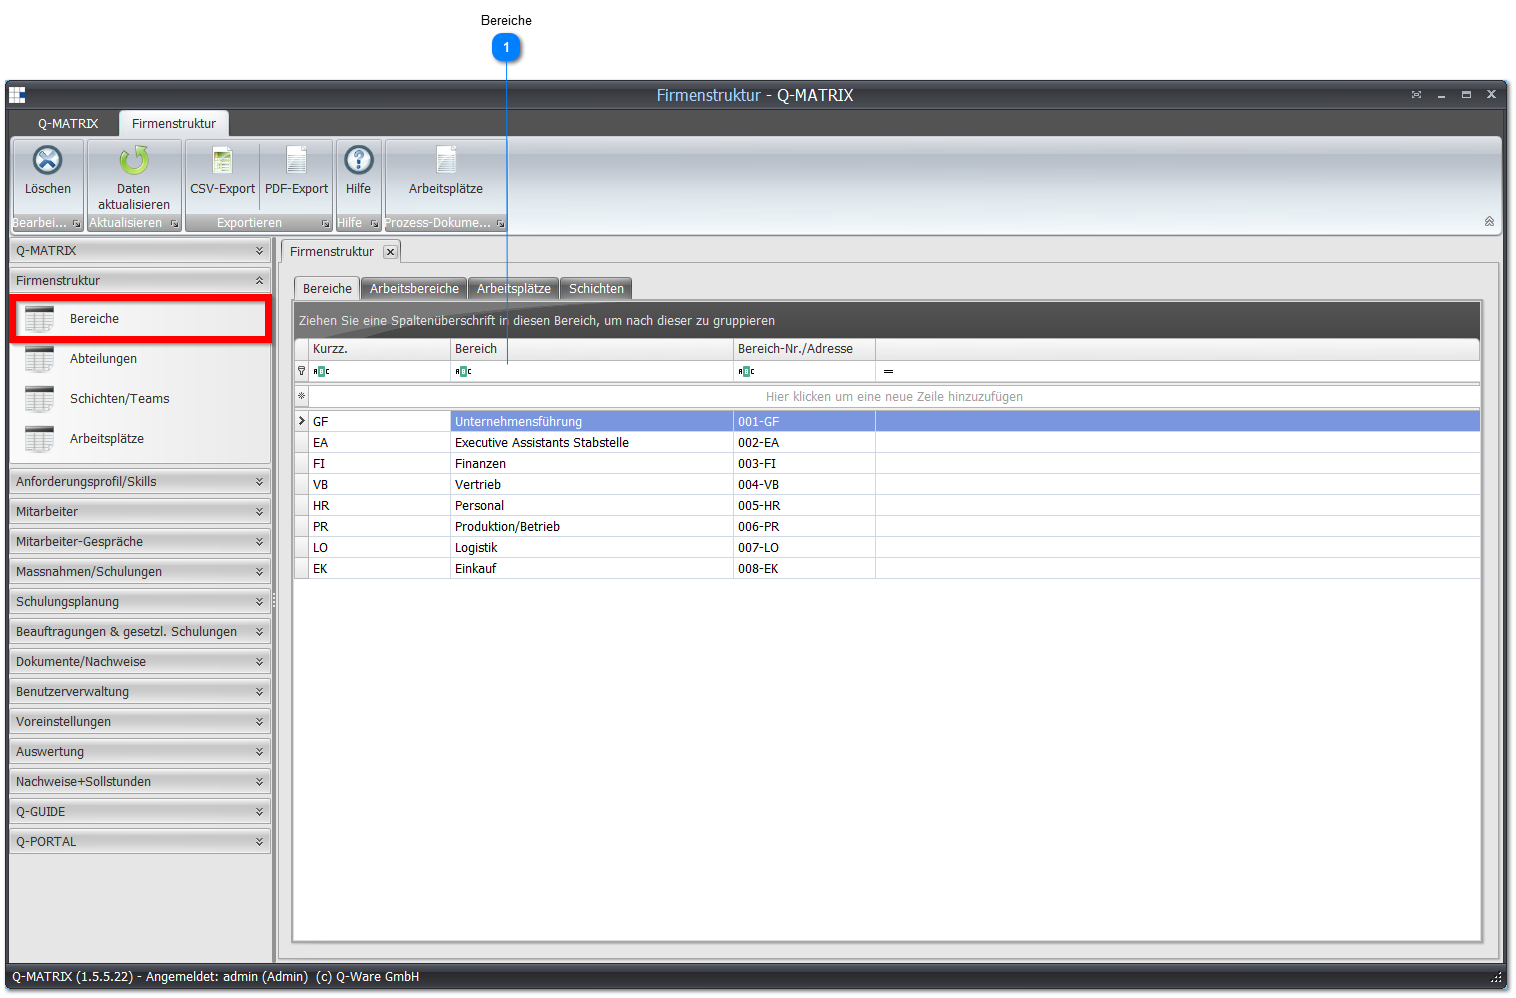Click the 'Unternehmensführung' cell

point(592,422)
